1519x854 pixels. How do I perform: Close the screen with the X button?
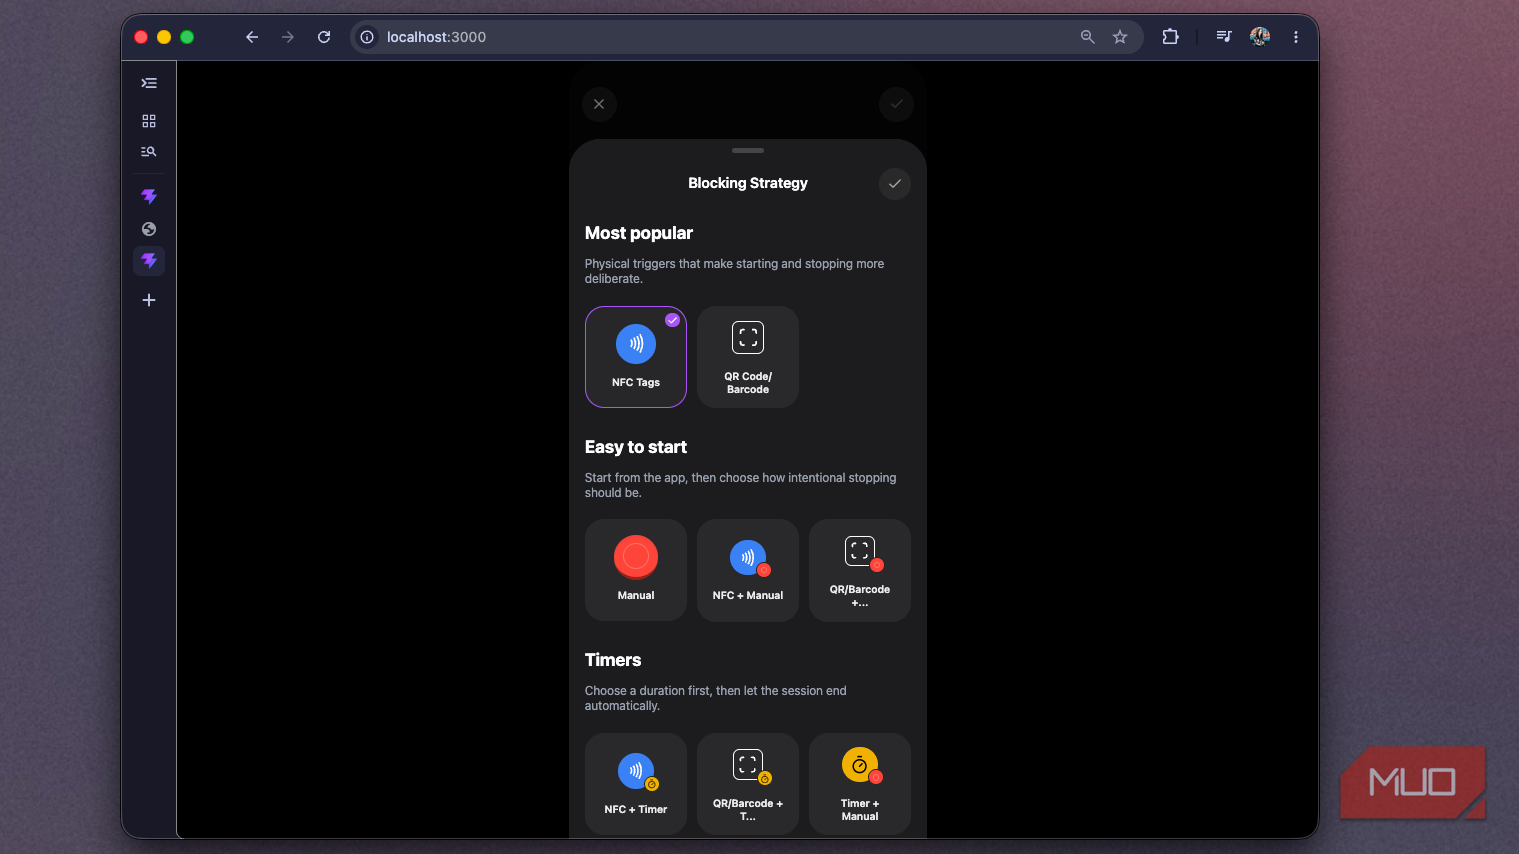click(x=599, y=104)
